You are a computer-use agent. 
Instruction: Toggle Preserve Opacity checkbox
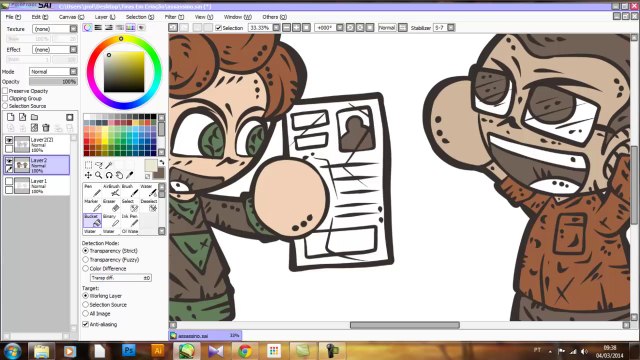tap(5, 91)
